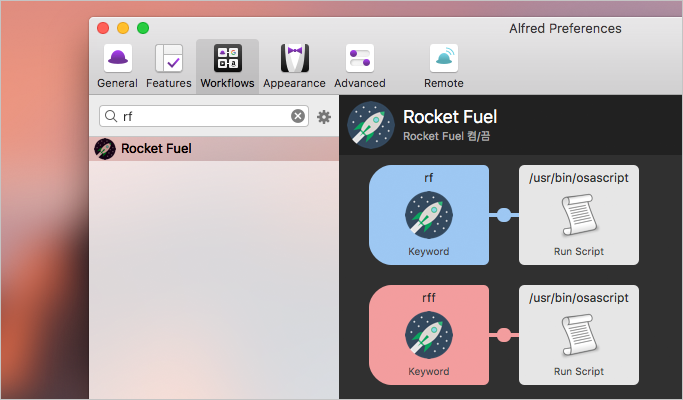Select the rff Keyword object
Viewport: 683px width, 400px height.
click(429, 335)
